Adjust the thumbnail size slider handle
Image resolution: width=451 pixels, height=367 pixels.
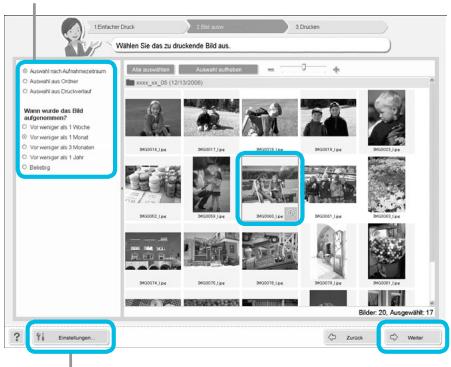click(304, 67)
